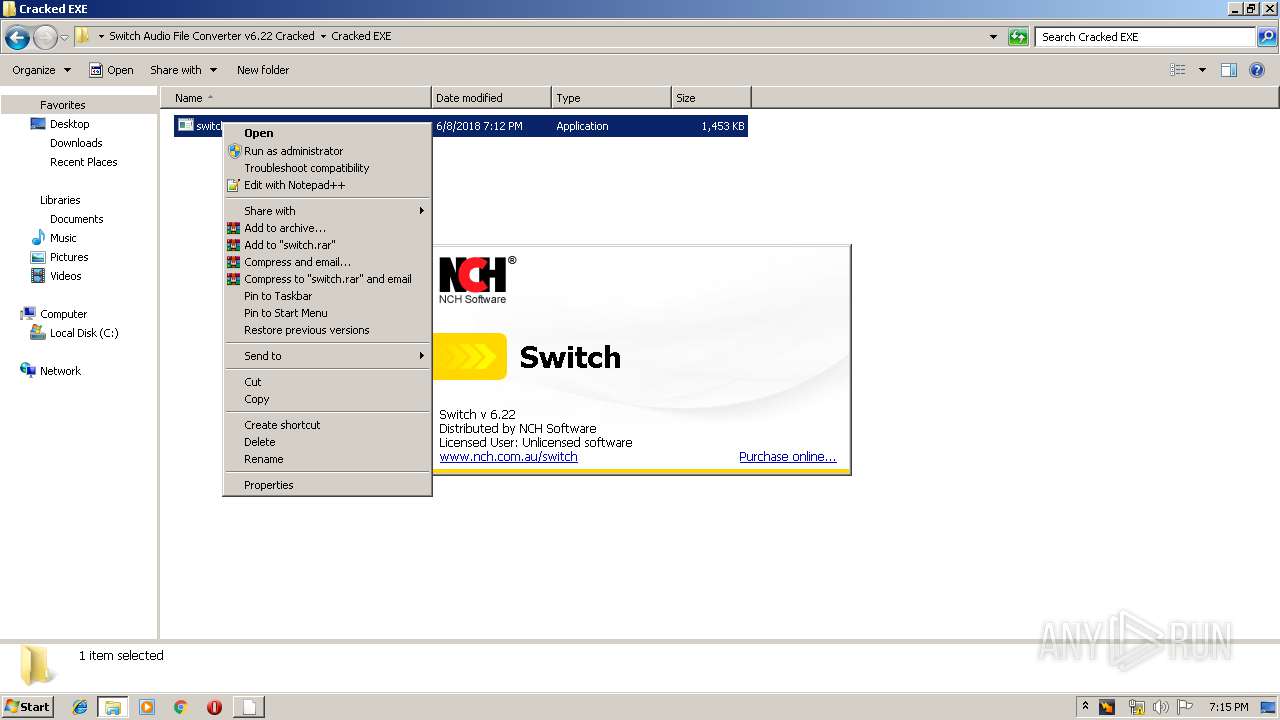Sort by Type column header

click(x=611, y=98)
